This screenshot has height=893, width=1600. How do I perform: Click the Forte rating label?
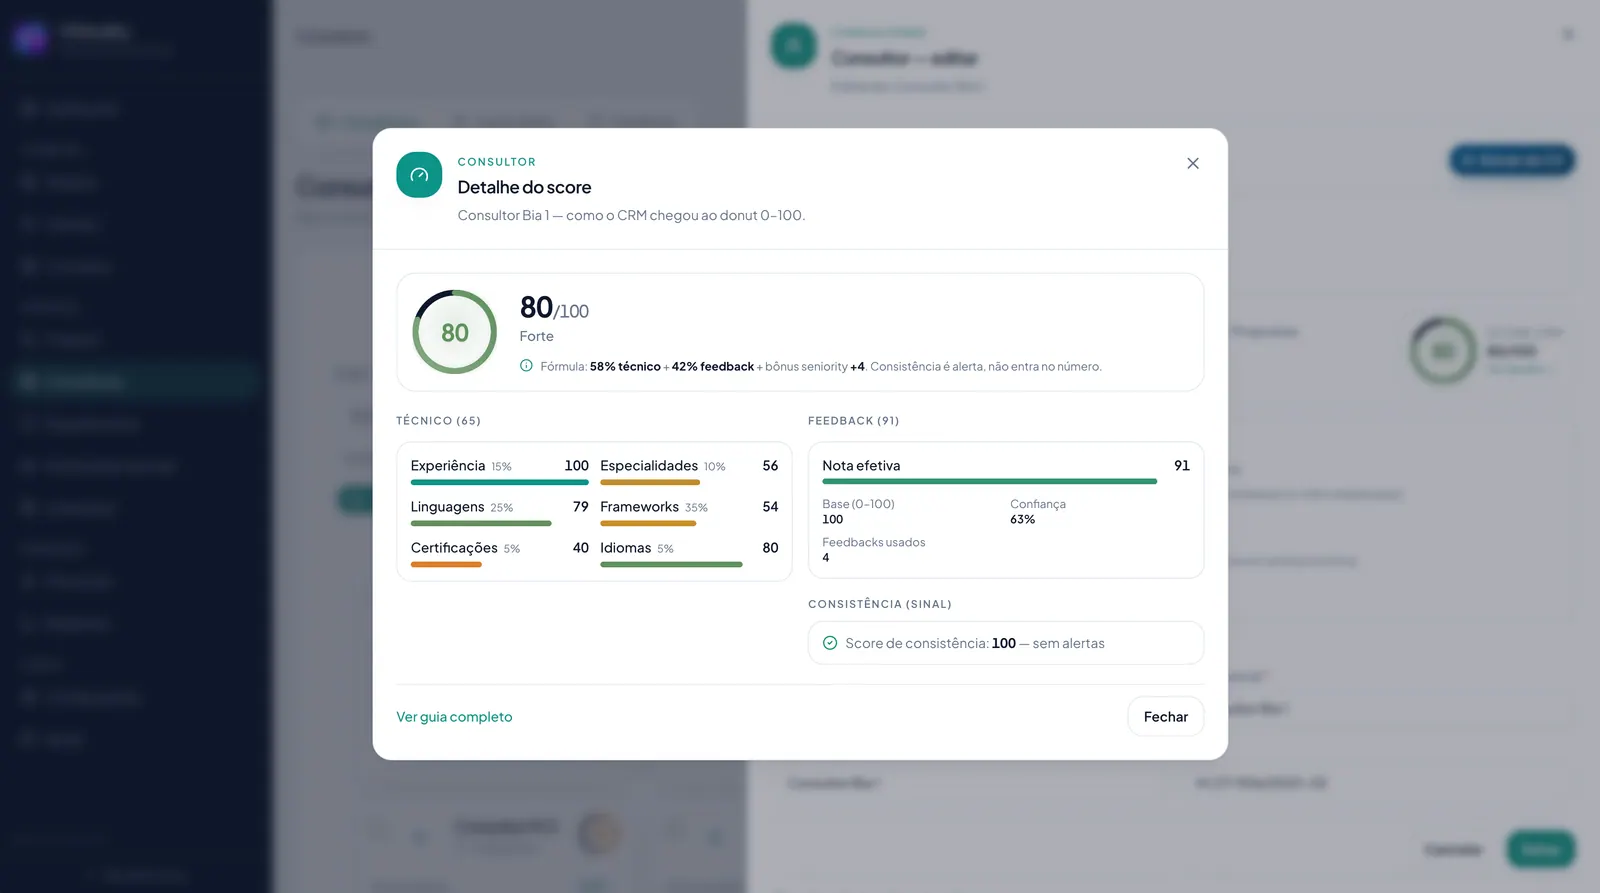tap(537, 336)
